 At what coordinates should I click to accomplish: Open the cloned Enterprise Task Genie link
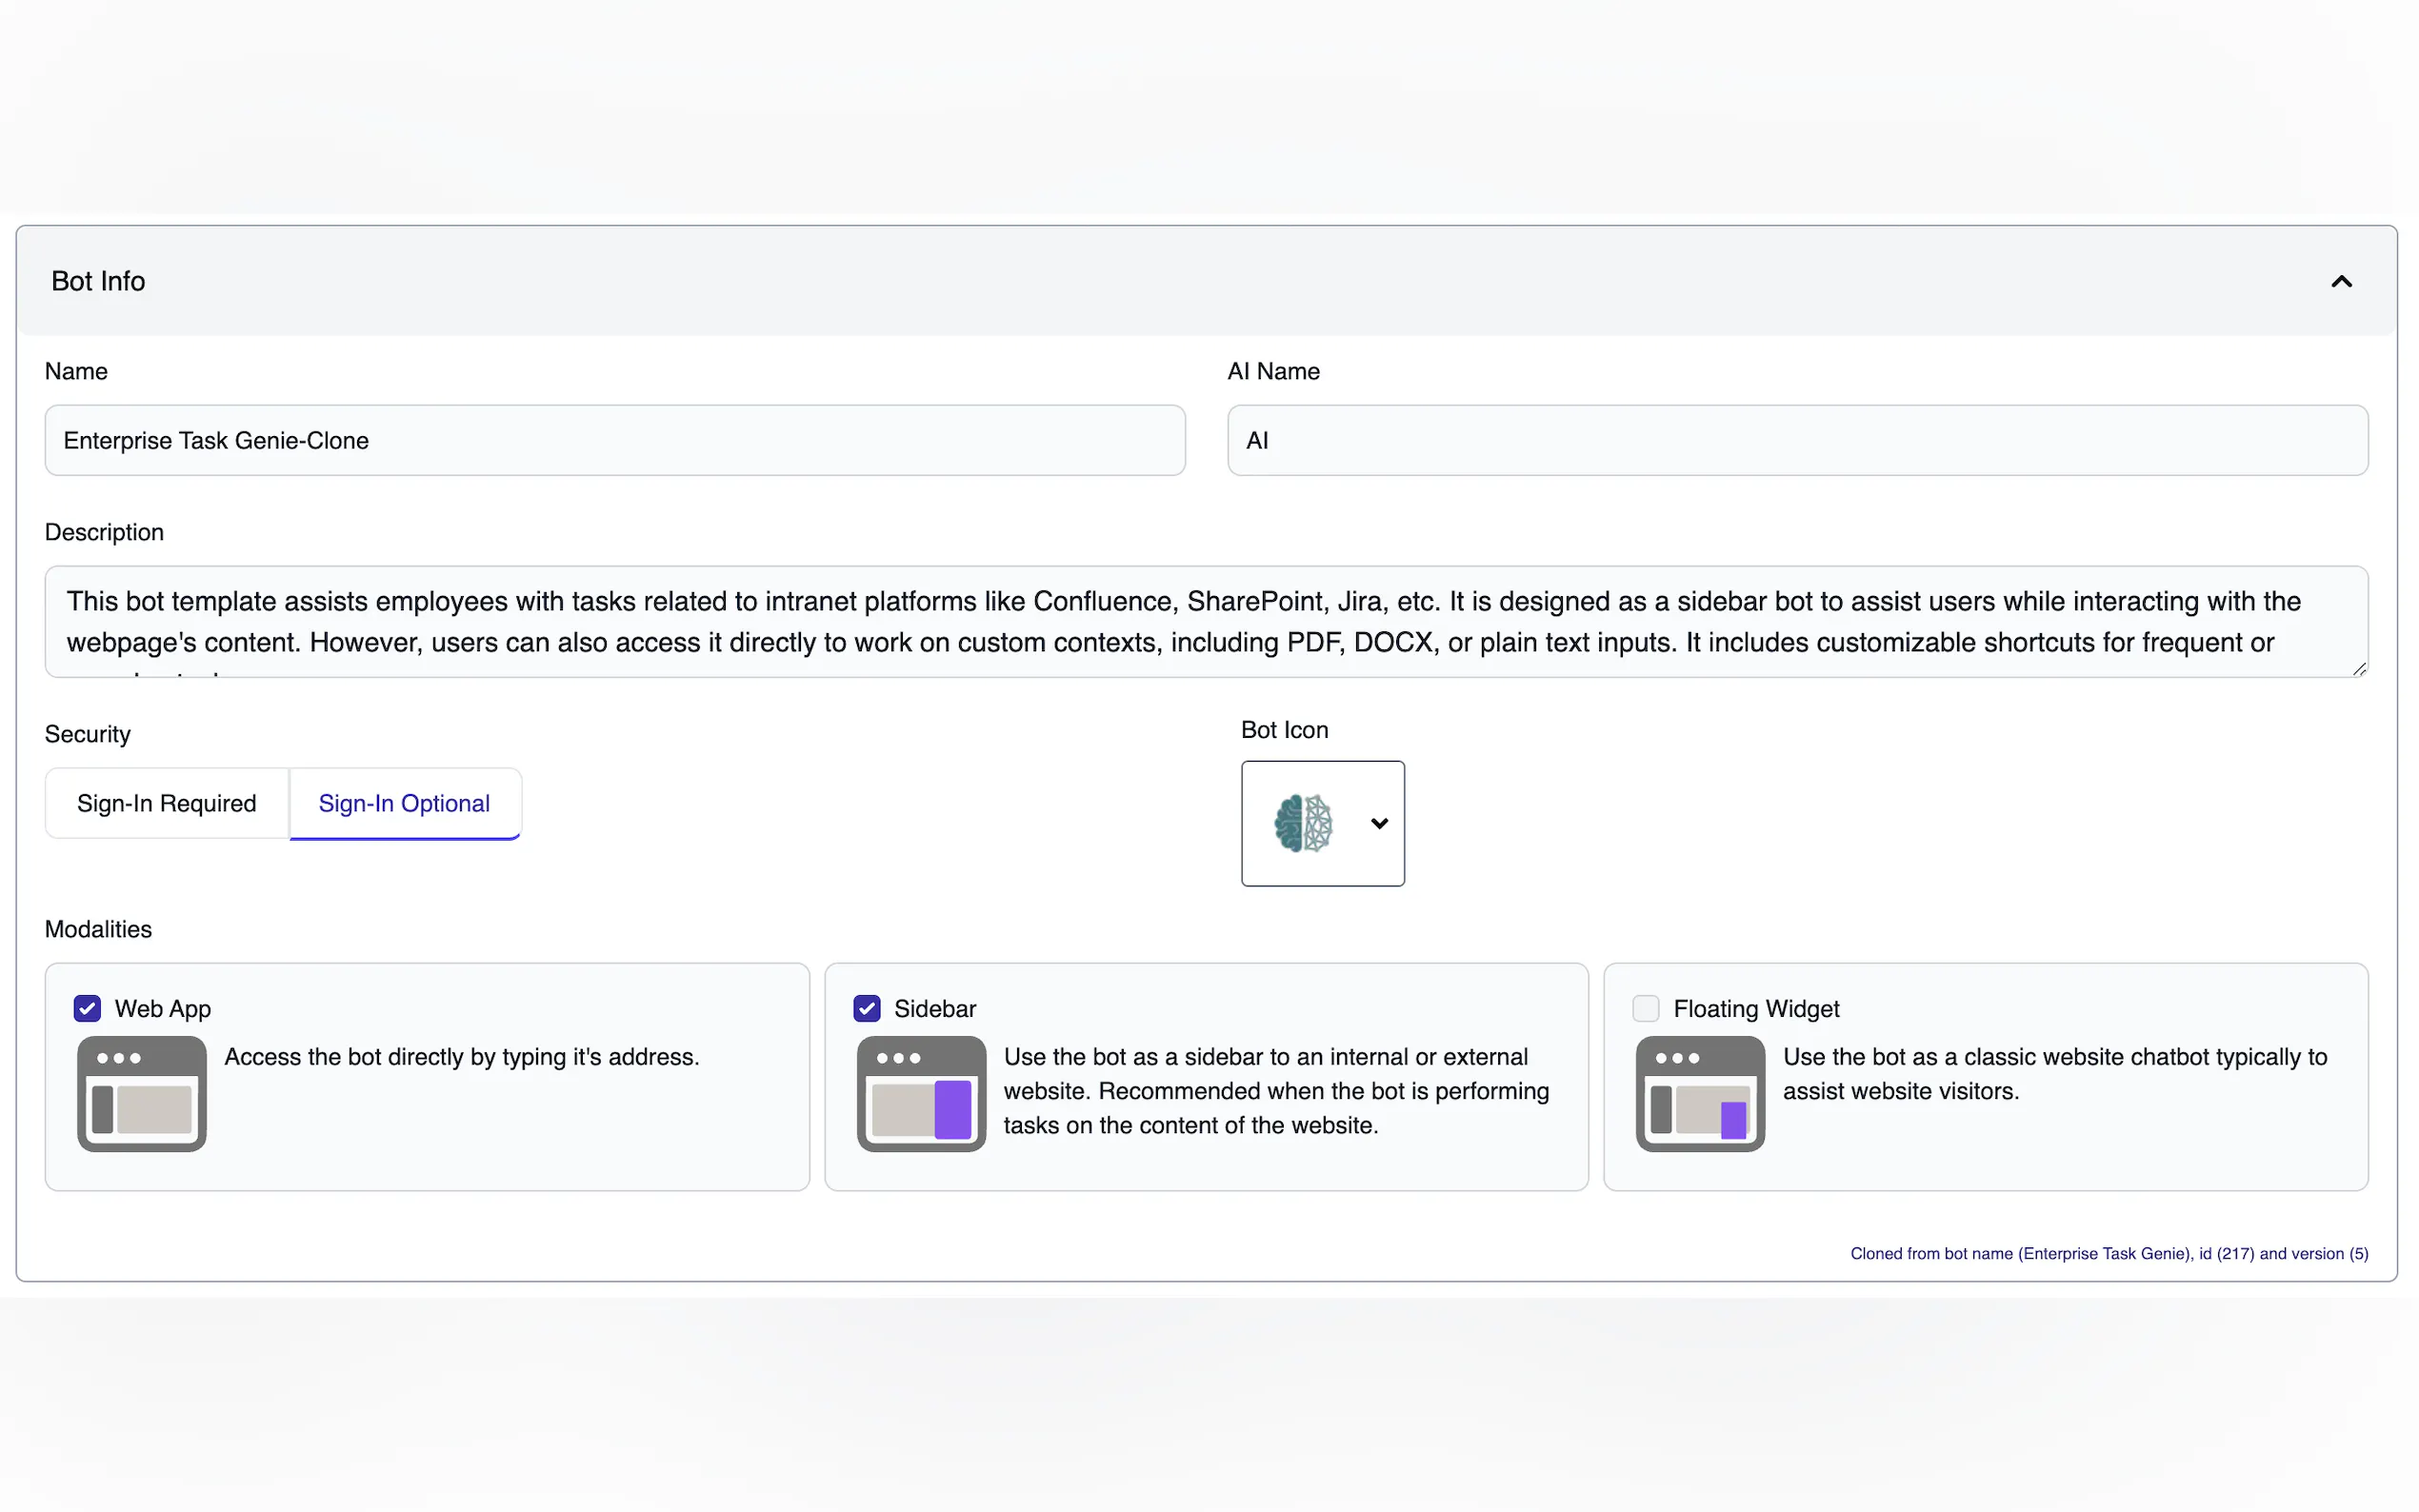pyautogui.click(x=2107, y=1253)
